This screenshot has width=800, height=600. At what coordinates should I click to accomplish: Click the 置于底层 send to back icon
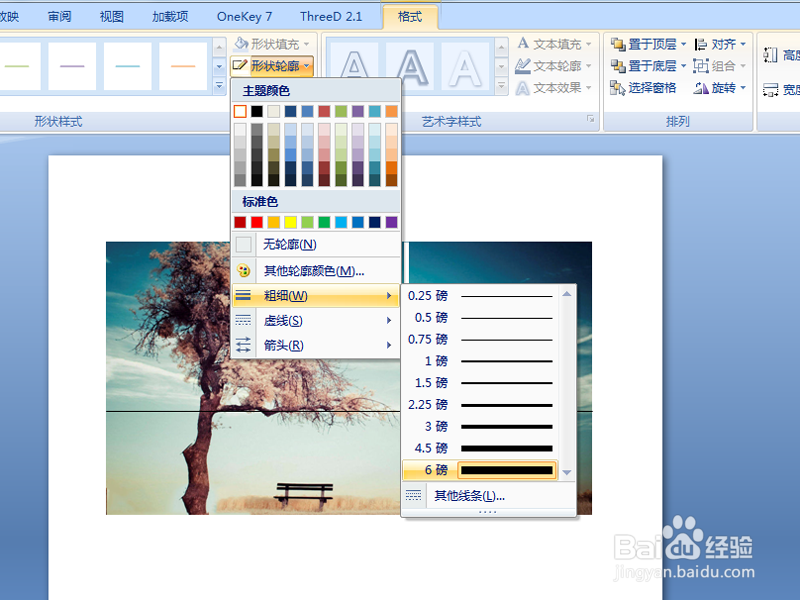[618, 66]
